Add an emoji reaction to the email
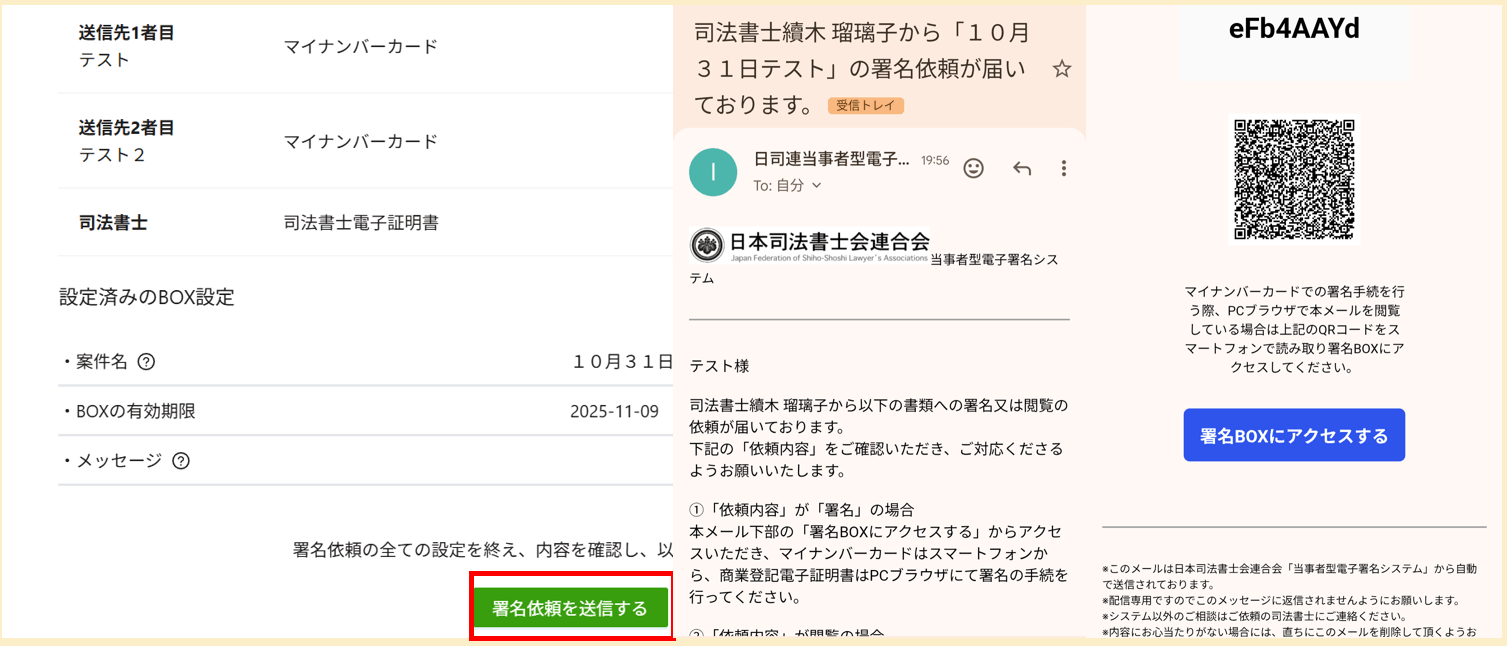The image size is (1507, 646). click(x=973, y=168)
